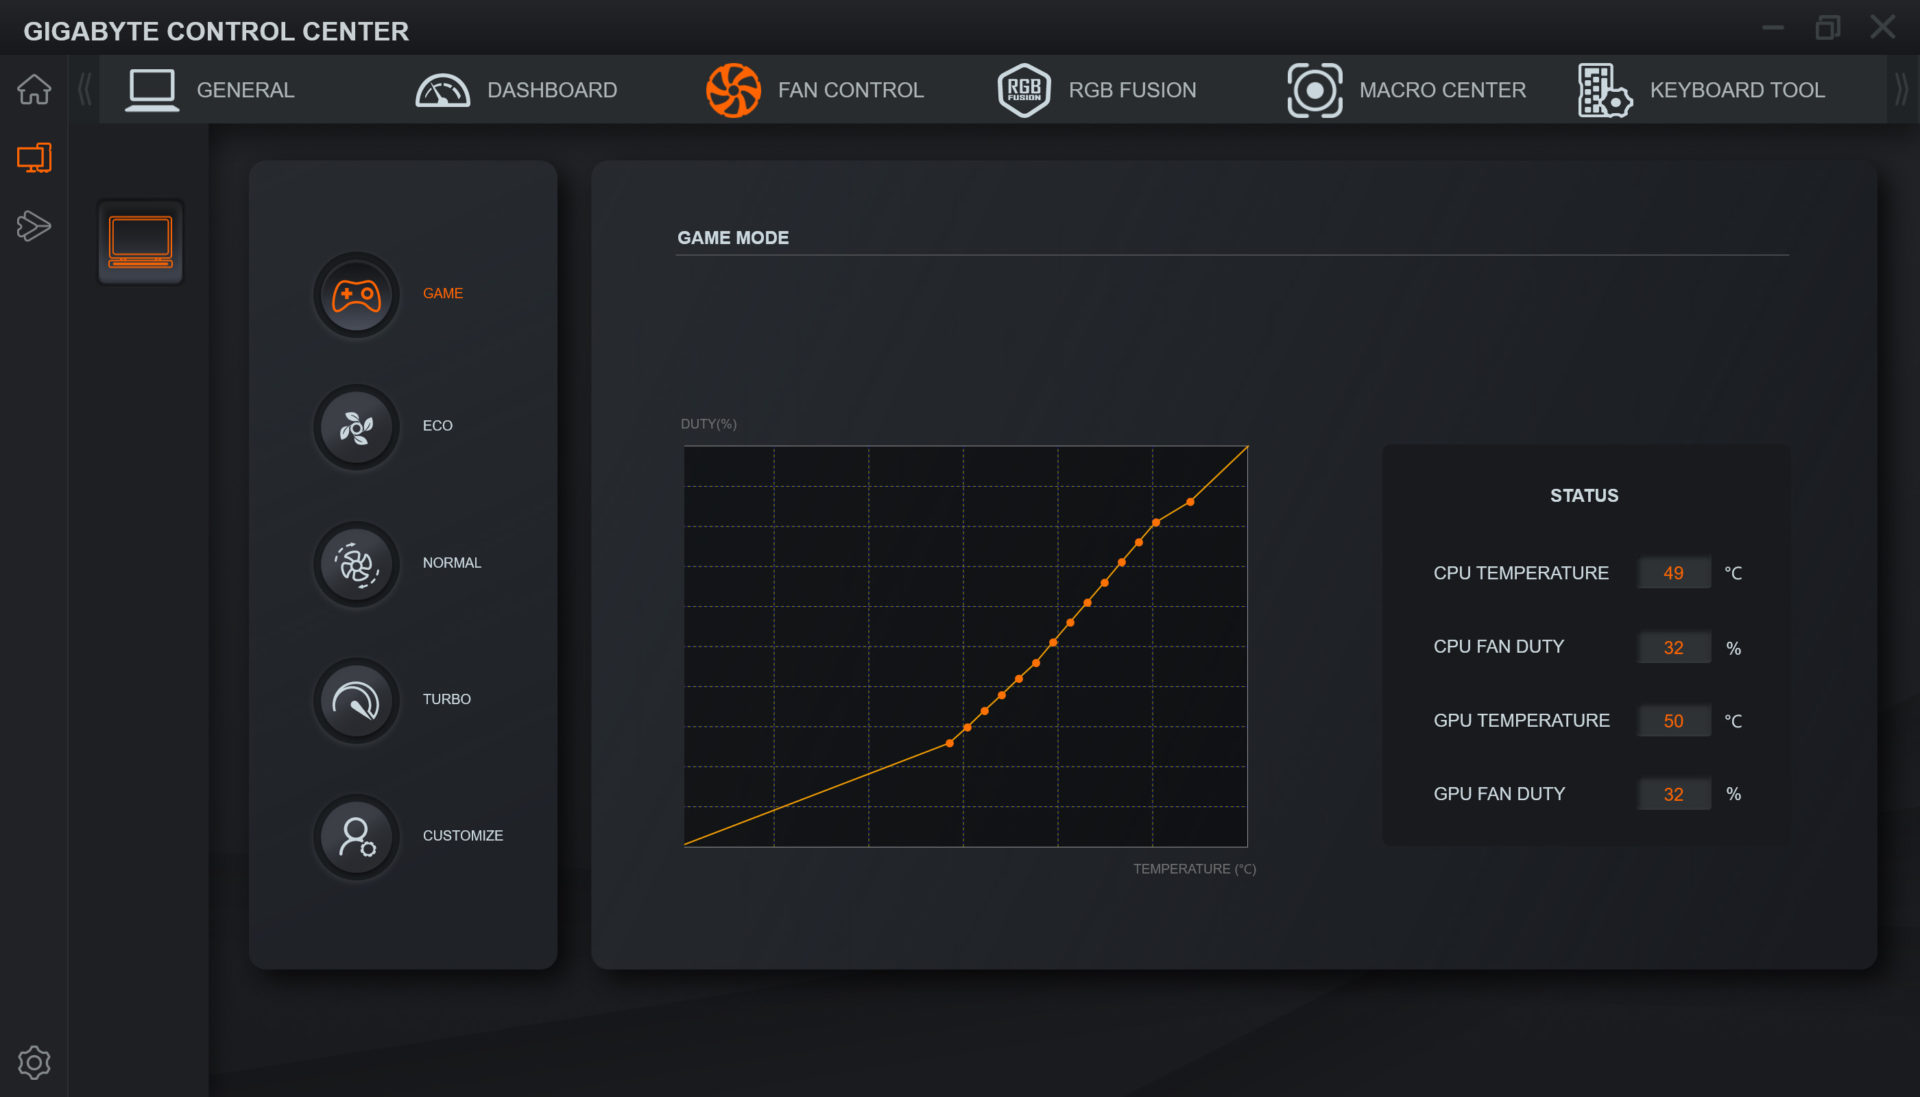Click the lowest orange point on the fan curve

tap(949, 743)
